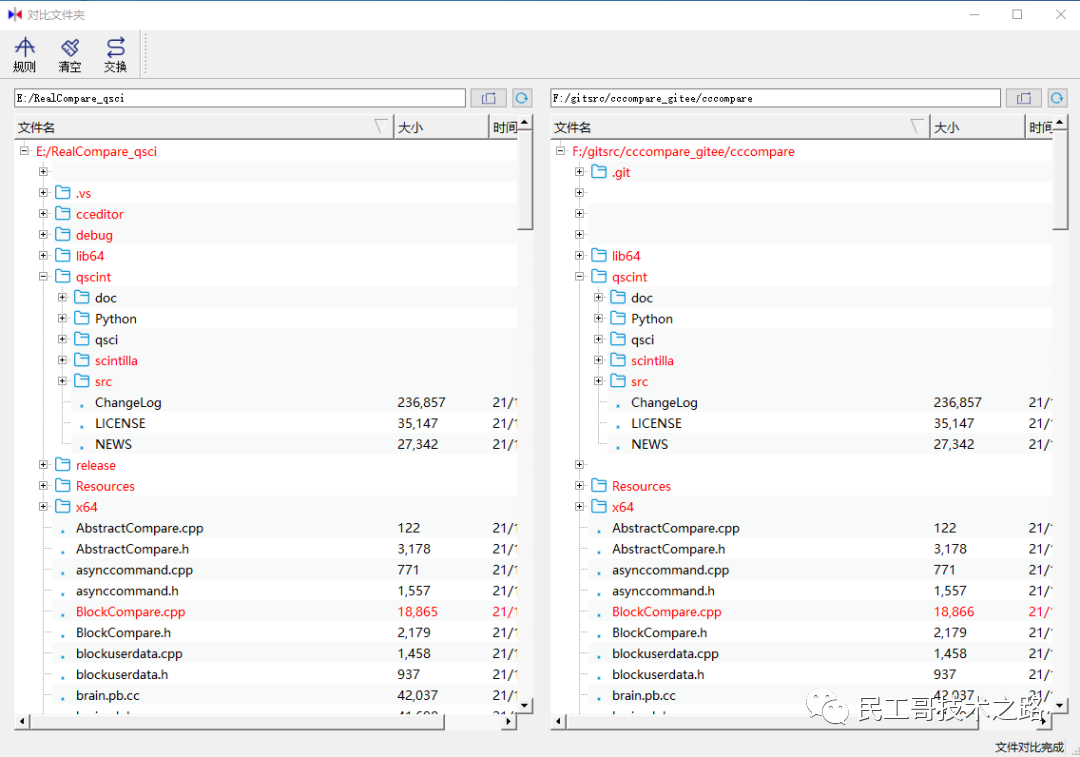Select ChangeLog file in the left pane
The height and width of the screenshot is (757, 1080).
128,402
